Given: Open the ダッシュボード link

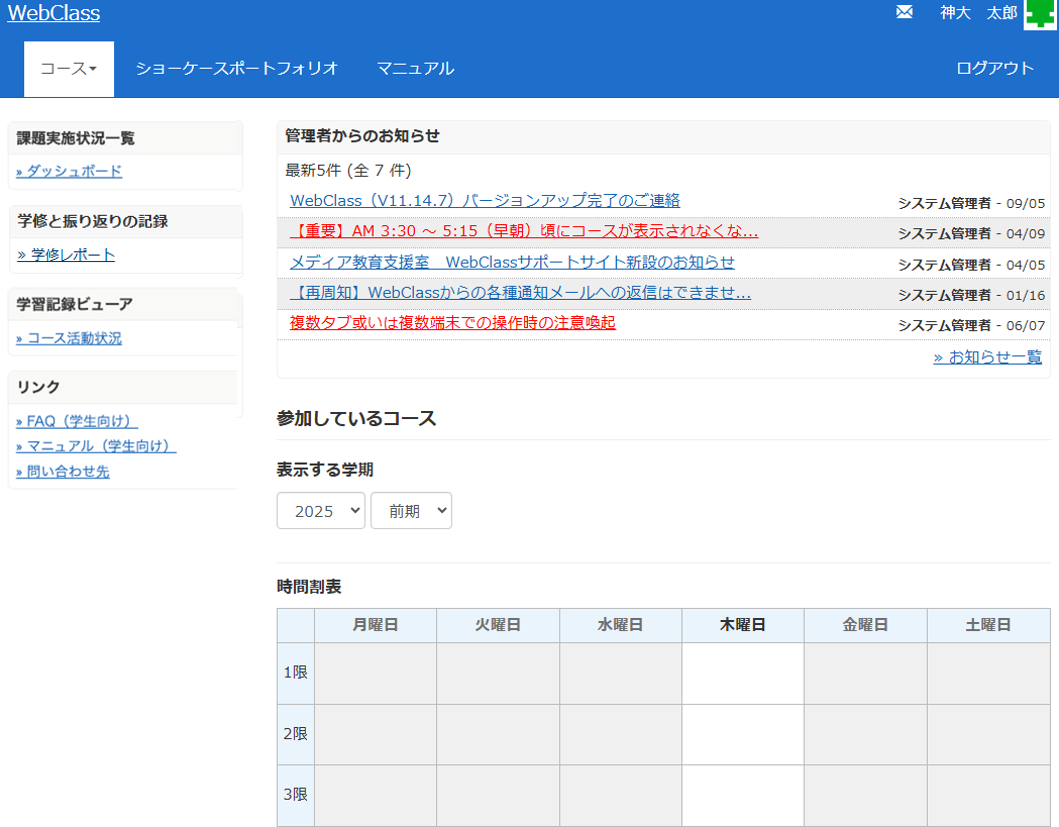Looking at the screenshot, I should pyautogui.click(x=69, y=171).
